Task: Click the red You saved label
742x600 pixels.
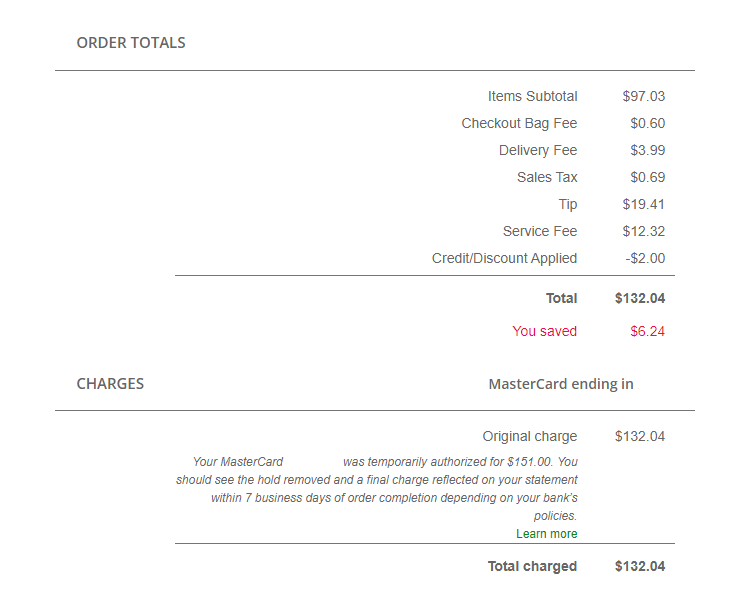Action: [x=544, y=332]
